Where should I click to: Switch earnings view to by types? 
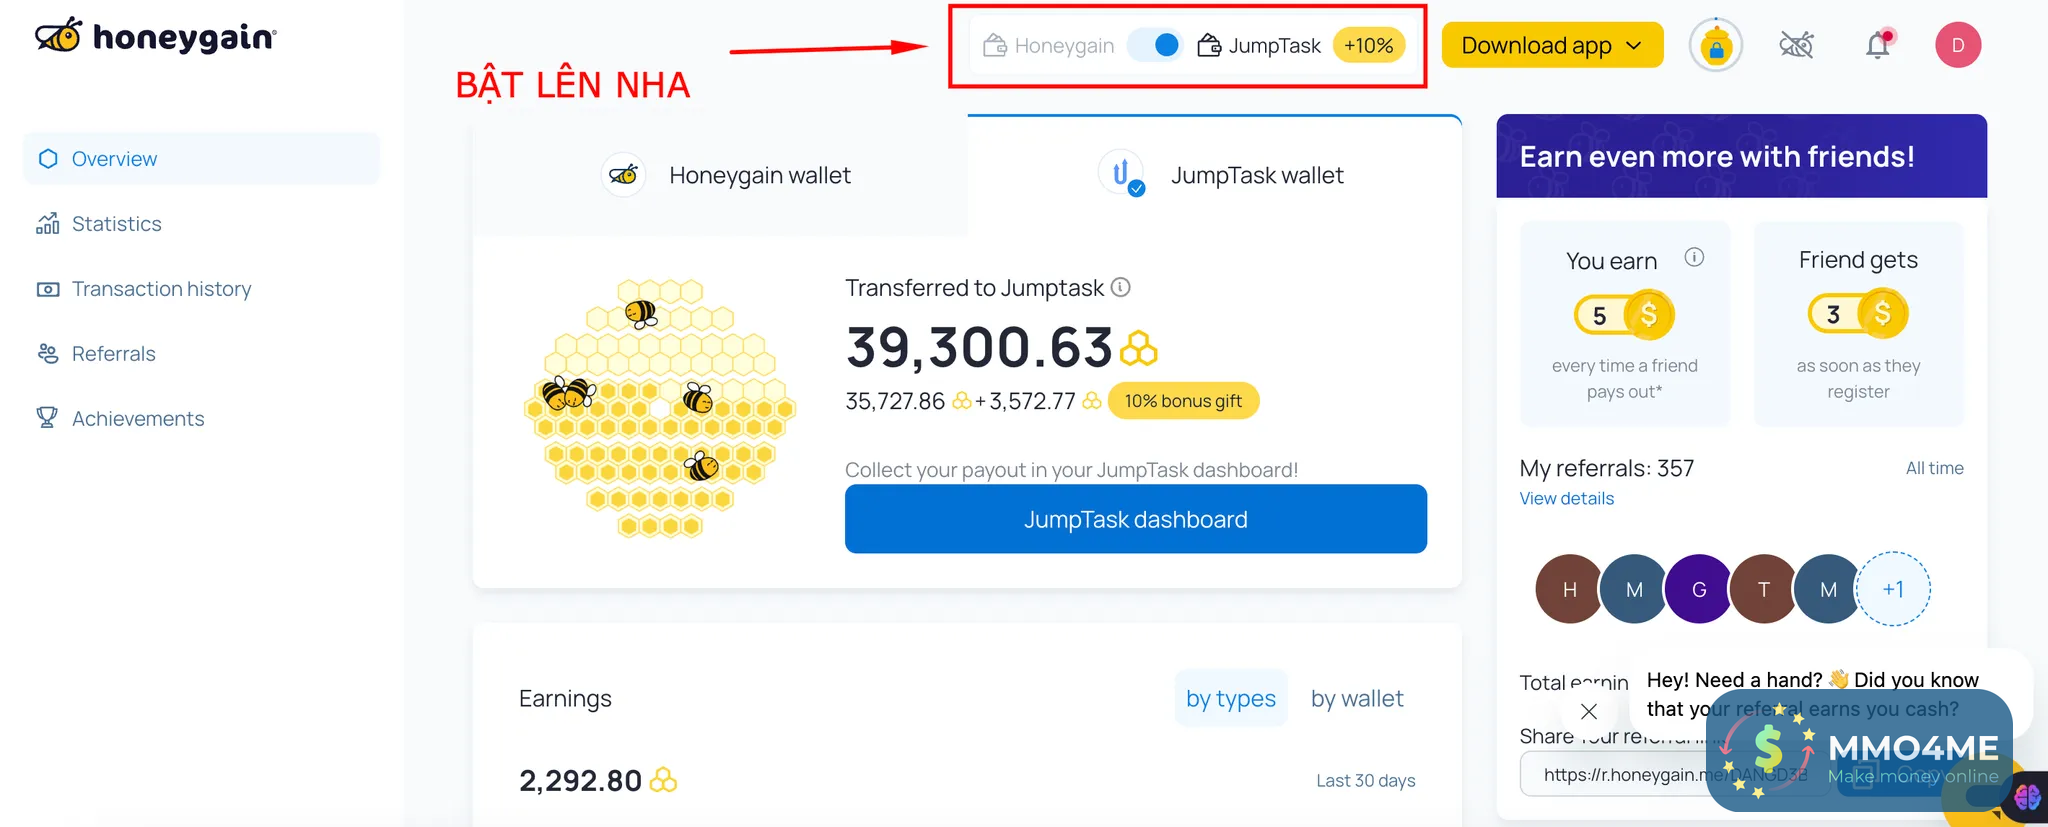[1230, 698]
